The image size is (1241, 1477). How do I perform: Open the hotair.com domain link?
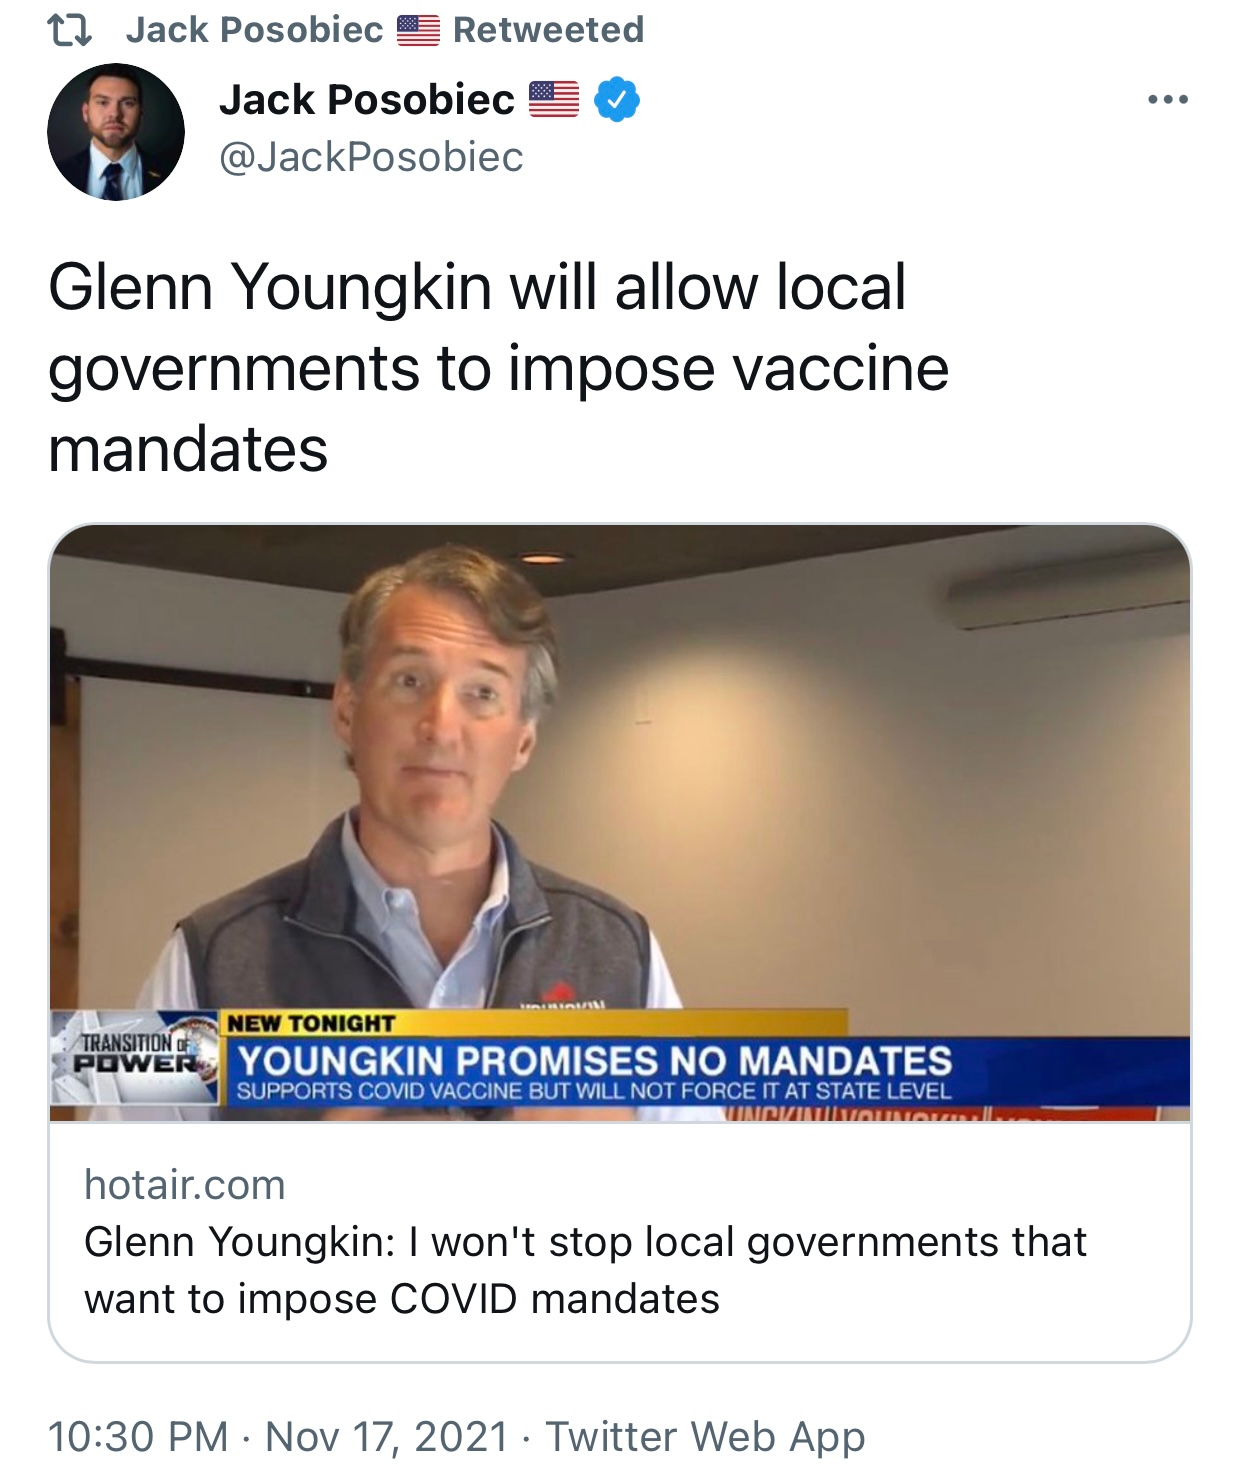pyautogui.click(x=185, y=1185)
